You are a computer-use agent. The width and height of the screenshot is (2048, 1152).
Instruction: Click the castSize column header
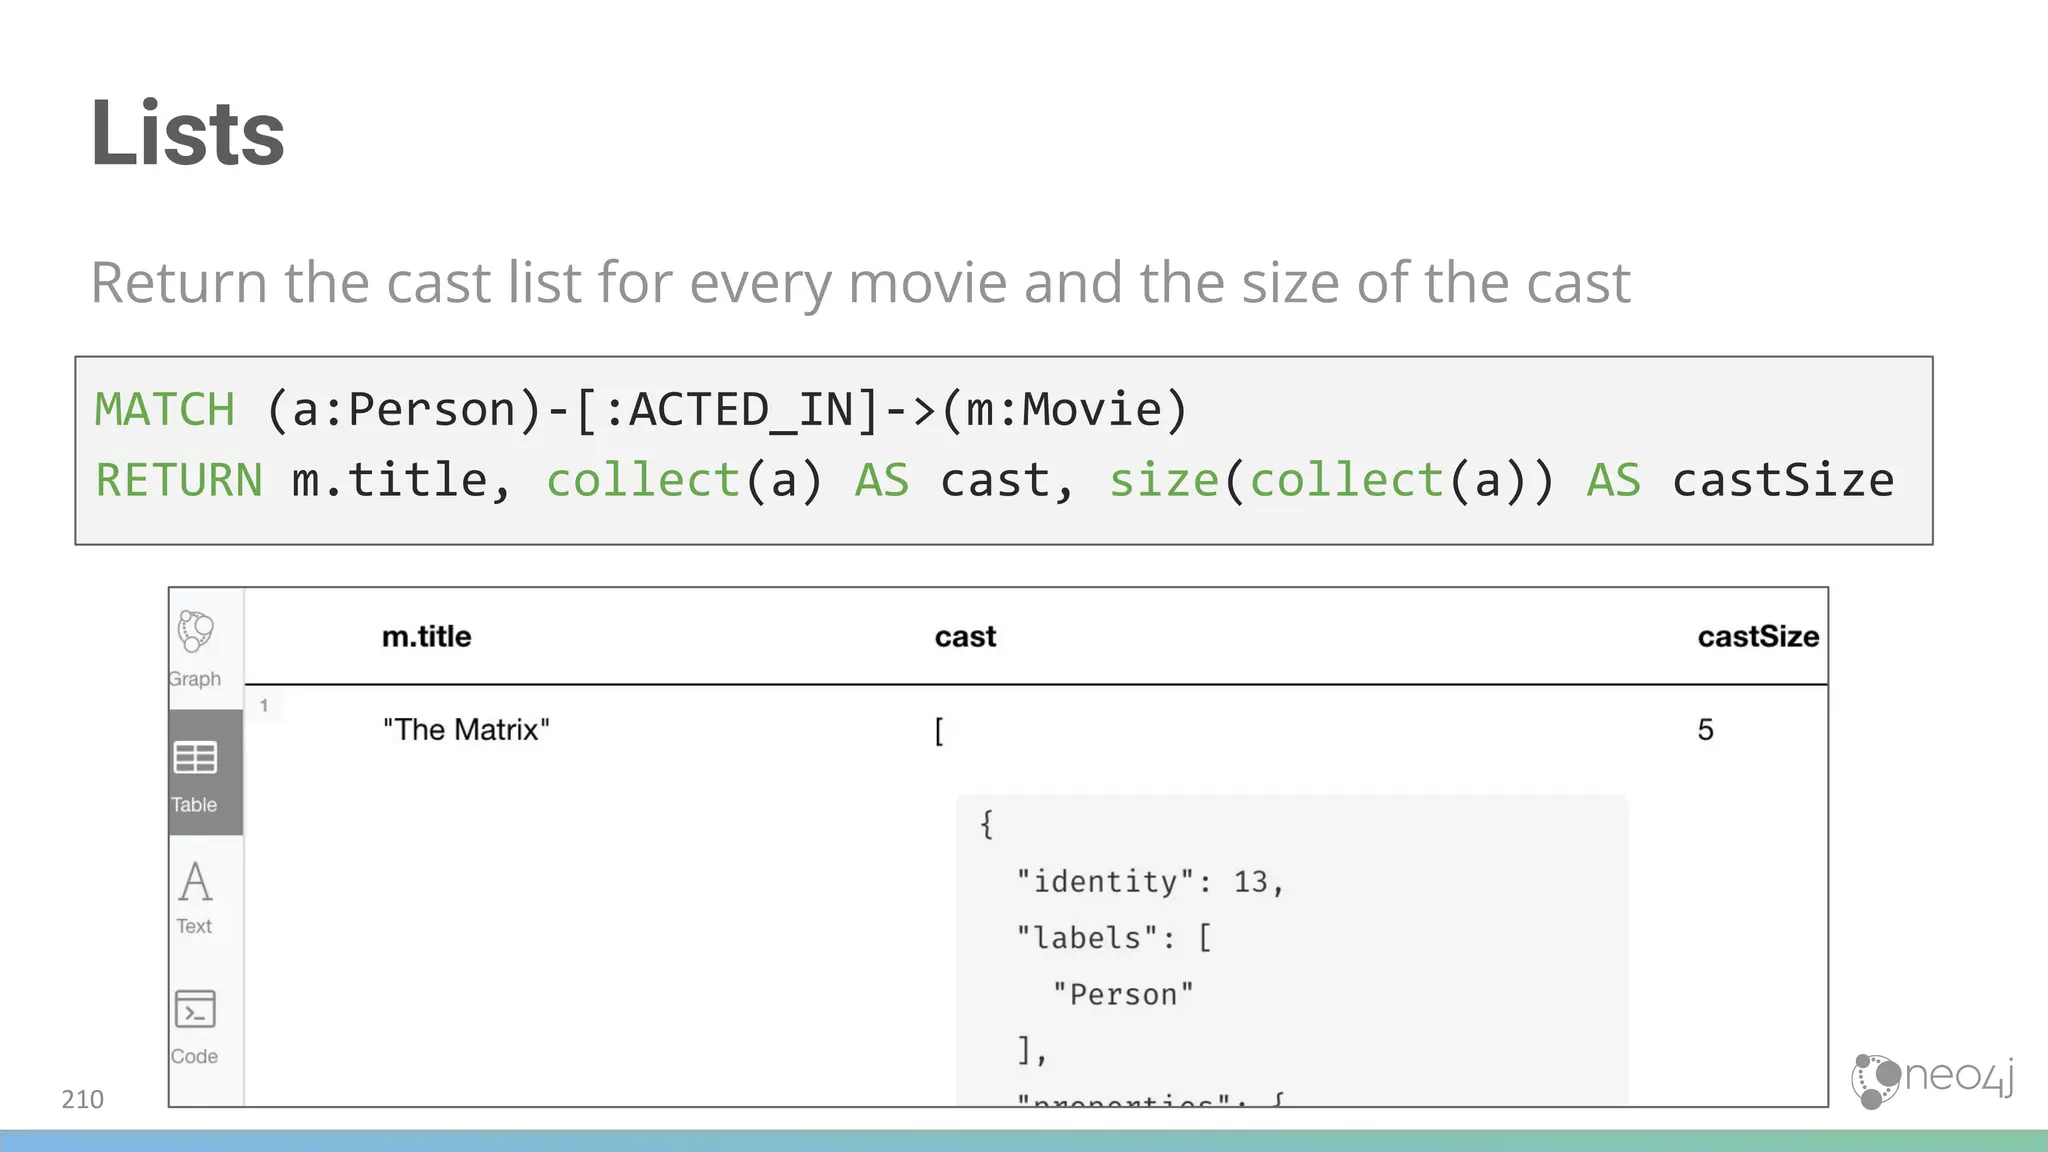1758,637
